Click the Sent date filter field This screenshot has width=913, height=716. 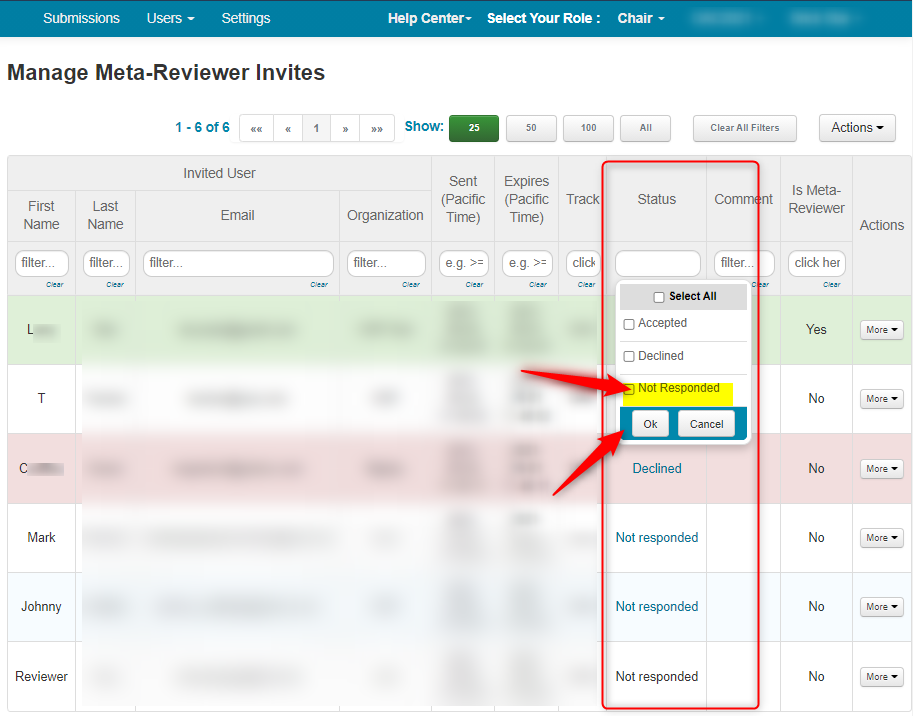tap(463, 263)
